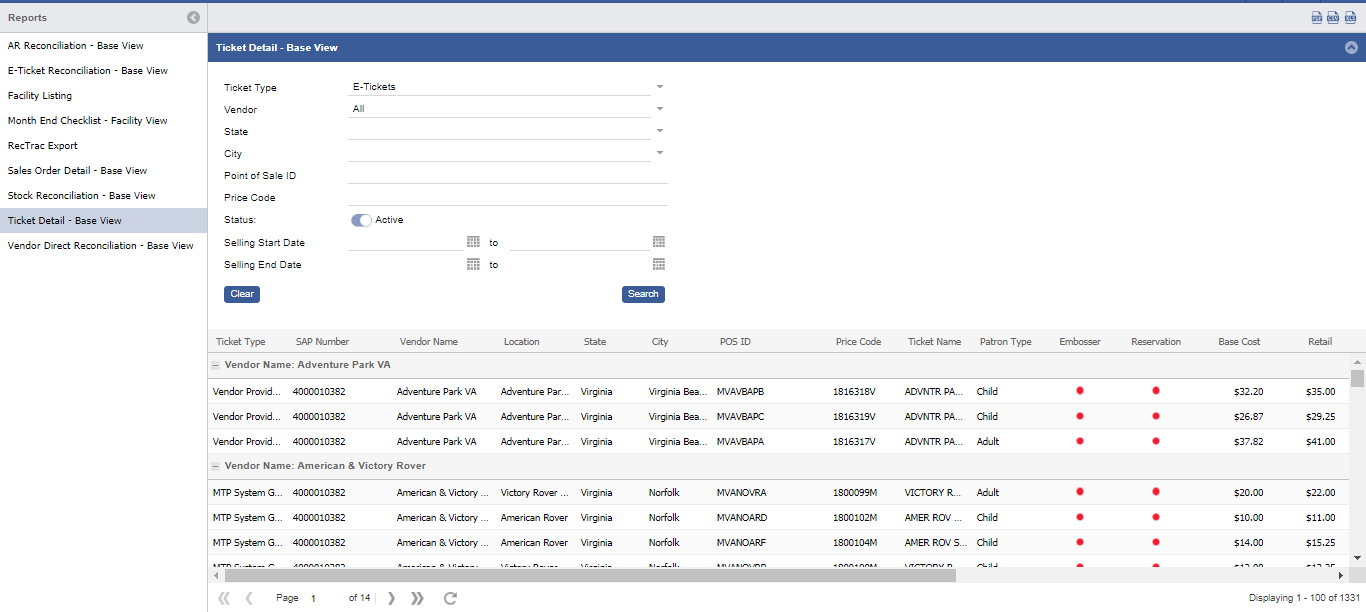Refresh the ticket results grid

tap(450, 598)
